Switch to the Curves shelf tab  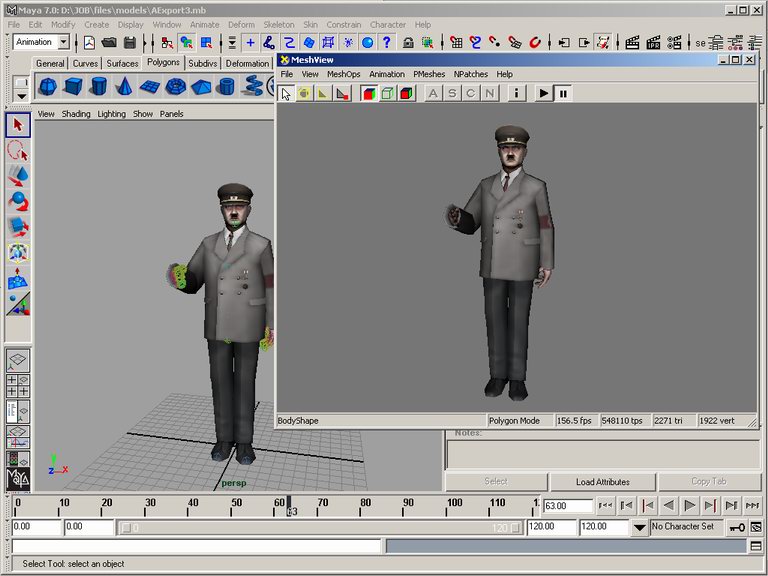pos(85,63)
